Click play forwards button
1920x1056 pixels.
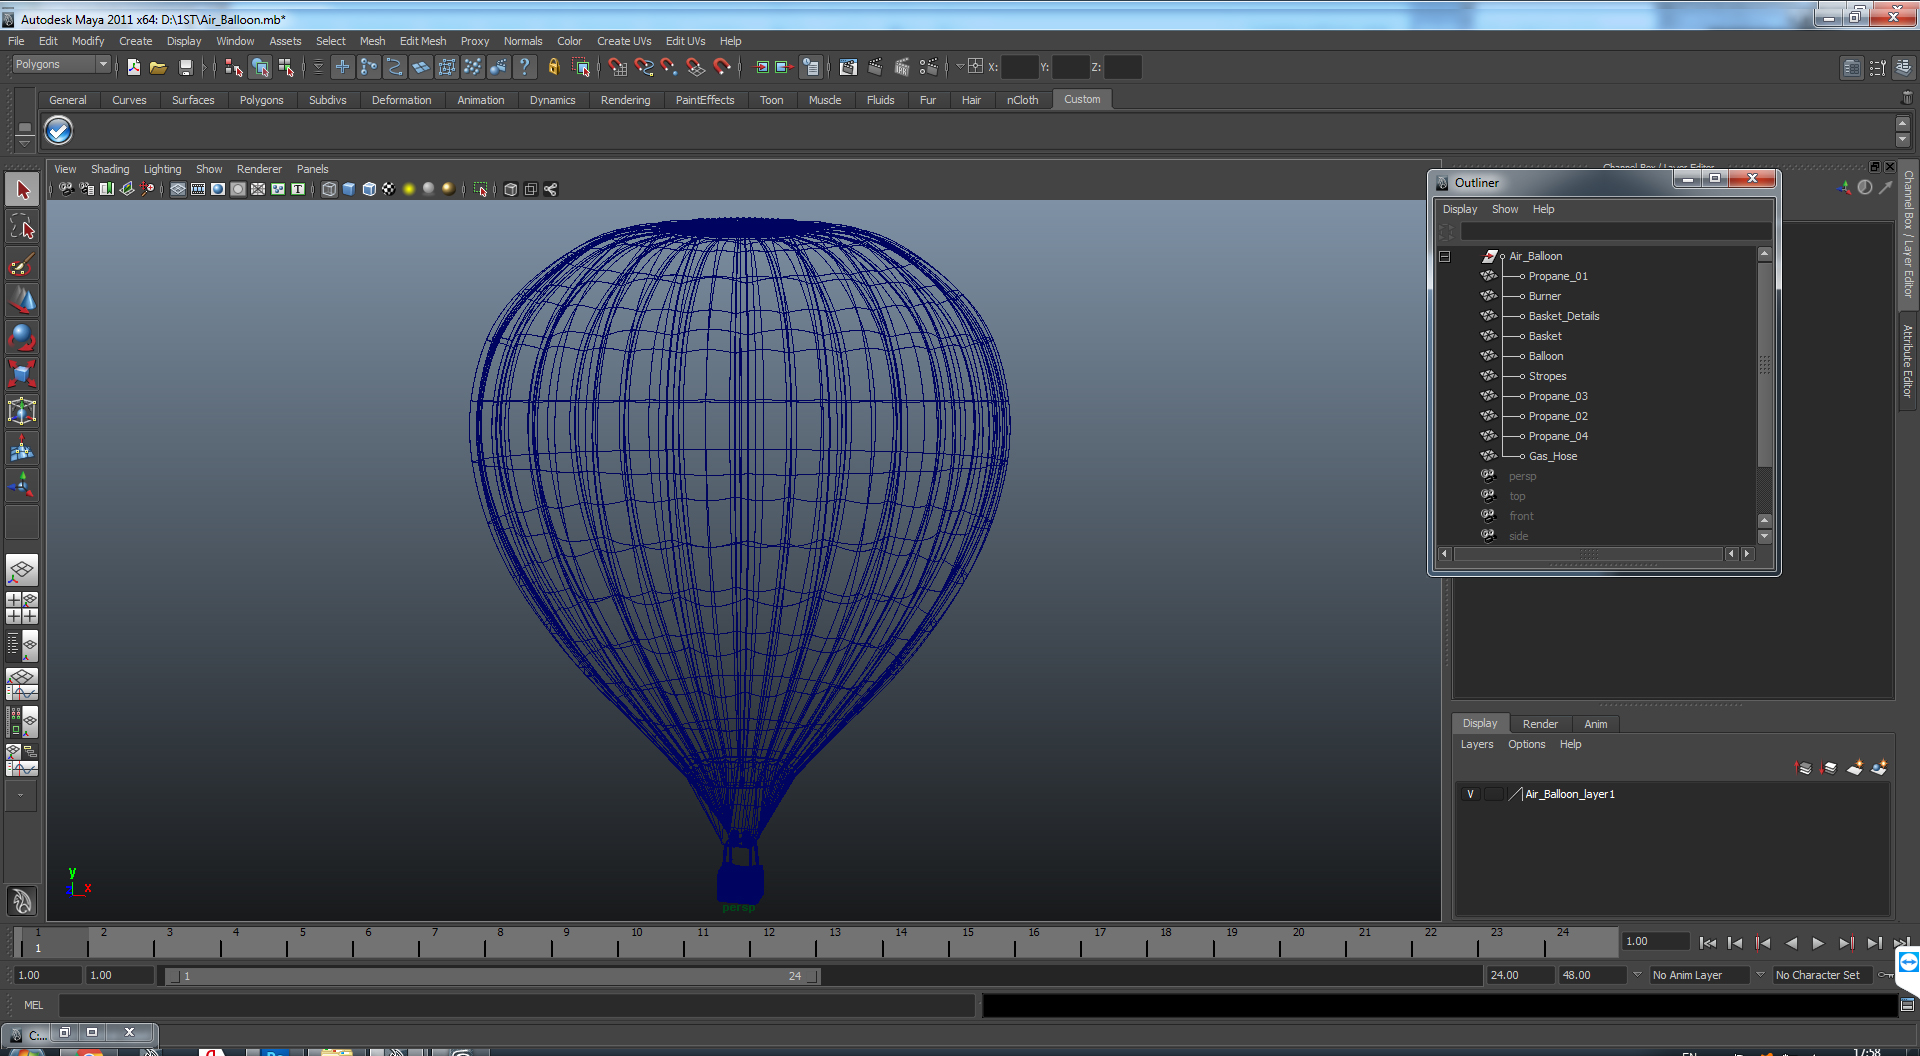[1818, 943]
